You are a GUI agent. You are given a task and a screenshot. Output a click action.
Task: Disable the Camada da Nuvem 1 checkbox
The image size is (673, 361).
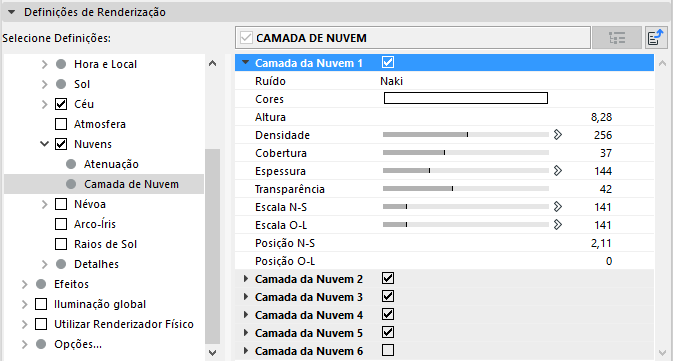pyautogui.click(x=388, y=63)
